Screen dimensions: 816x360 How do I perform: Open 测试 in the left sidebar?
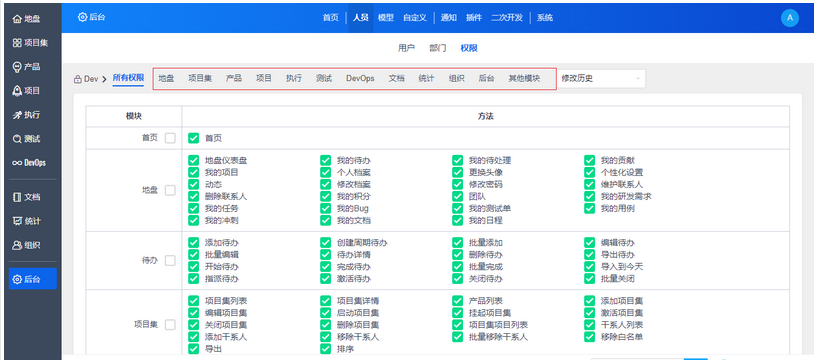click(x=27, y=138)
